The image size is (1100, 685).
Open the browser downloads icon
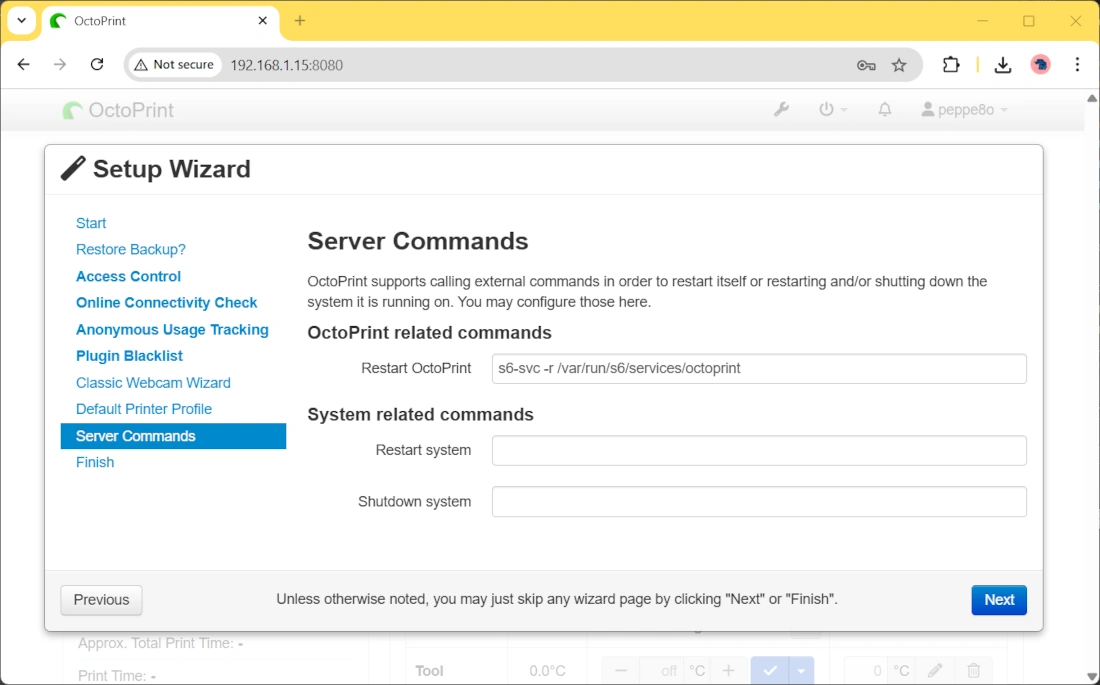(x=1003, y=65)
